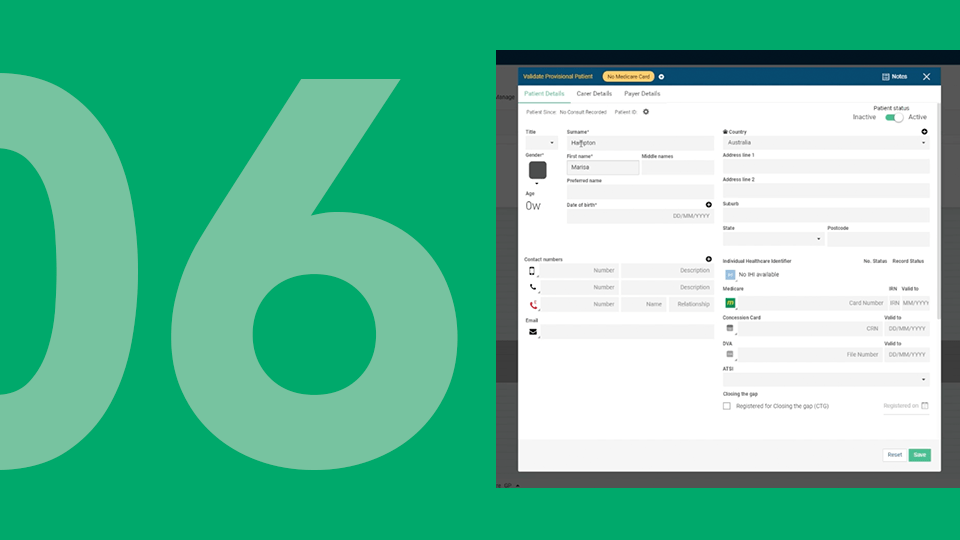Click the Medicare Valid to MM/YYYY field
Viewport: 960px width, 540px height.
915,303
